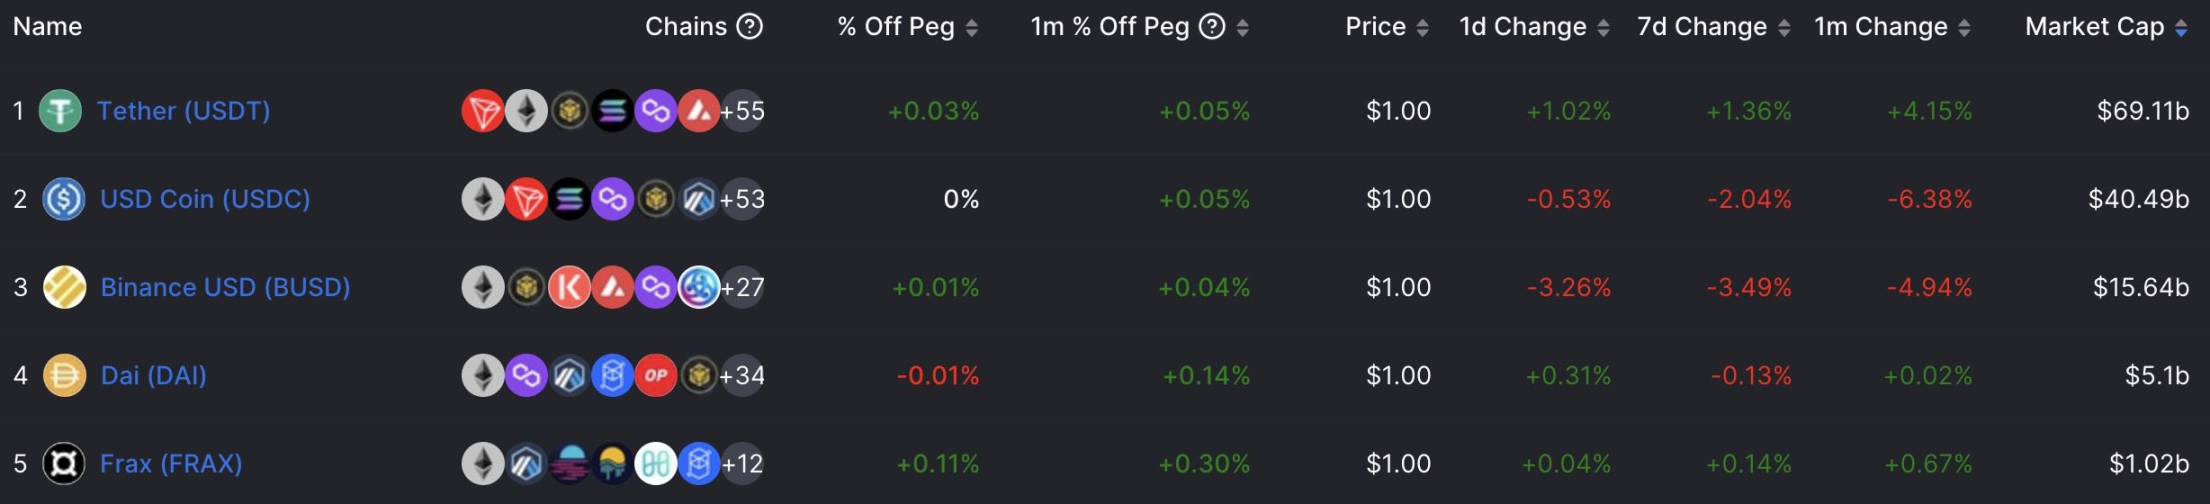
Task: Click the Tether coin logo icon
Action: [x=60, y=111]
